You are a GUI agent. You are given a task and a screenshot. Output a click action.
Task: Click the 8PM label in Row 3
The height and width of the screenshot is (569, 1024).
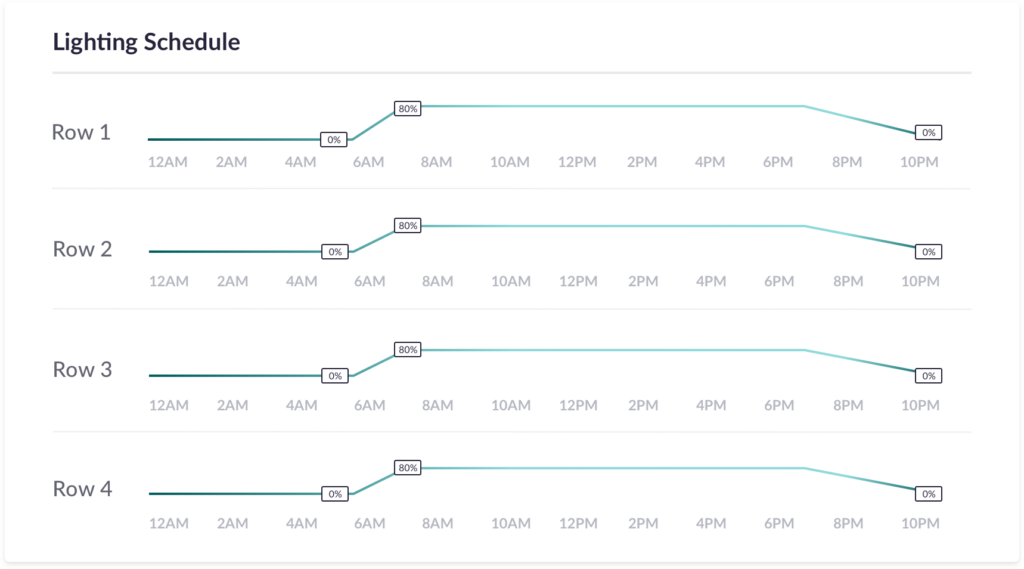848,405
